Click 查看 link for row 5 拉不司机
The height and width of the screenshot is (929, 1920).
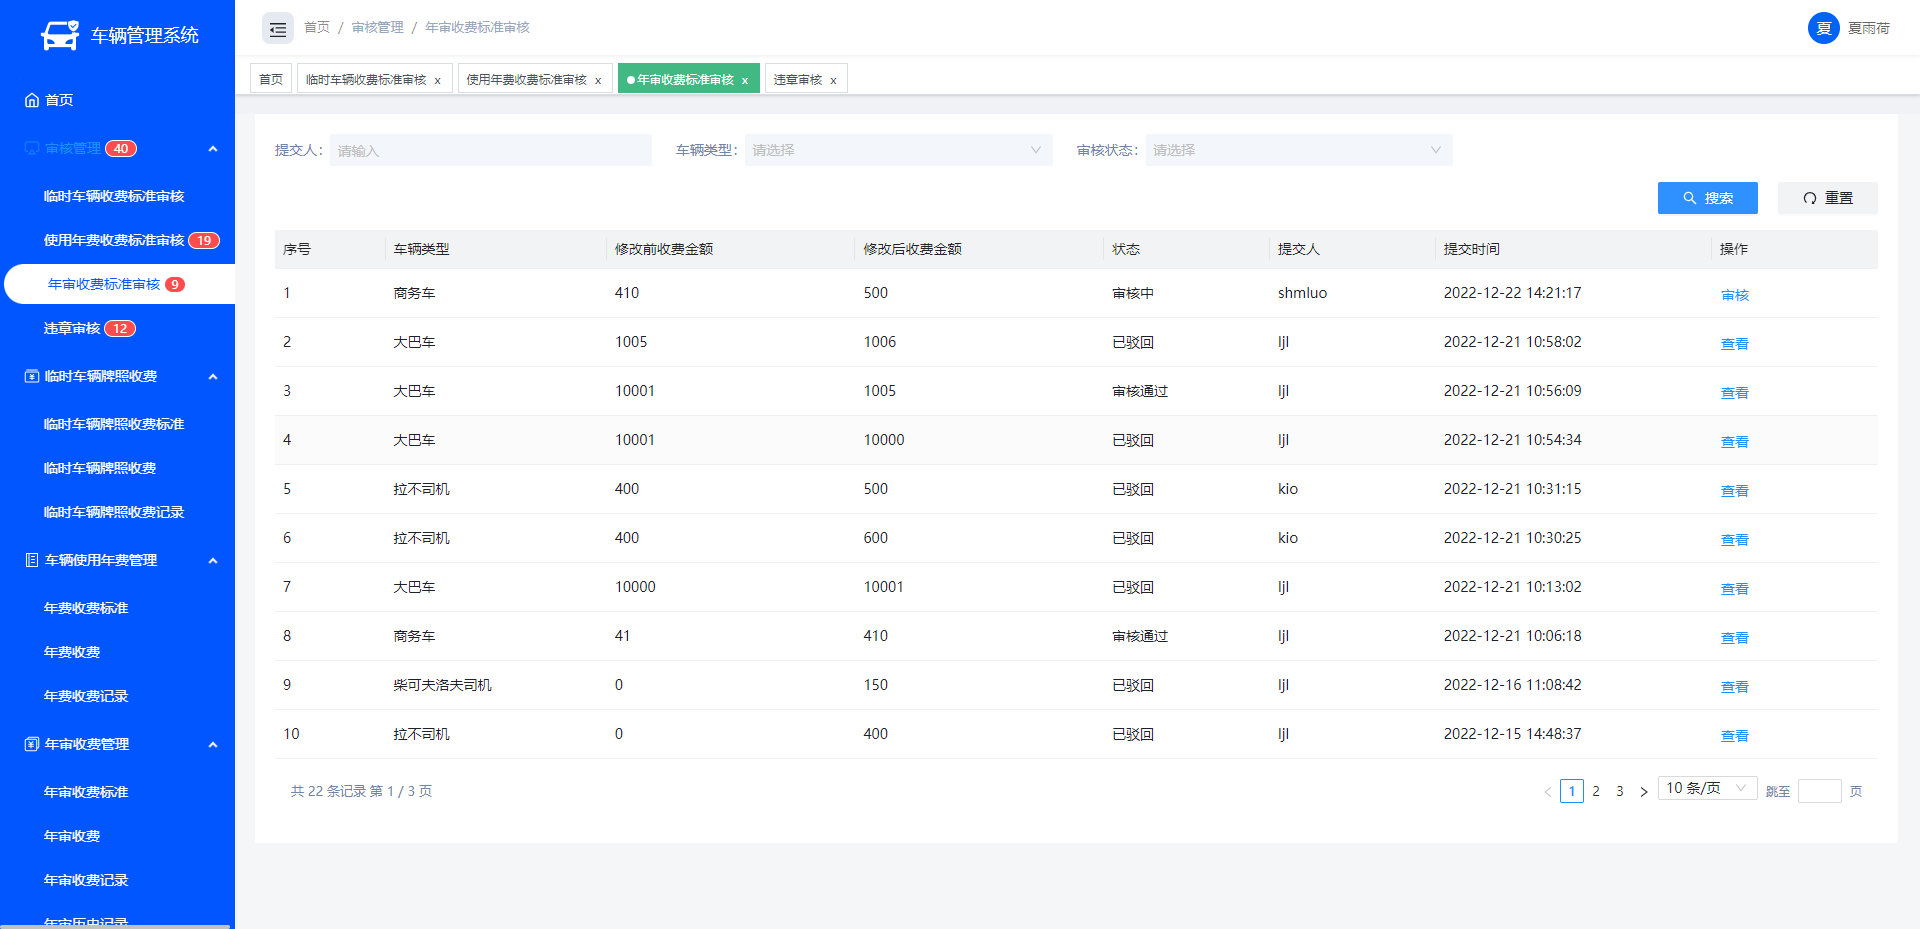pos(1734,491)
